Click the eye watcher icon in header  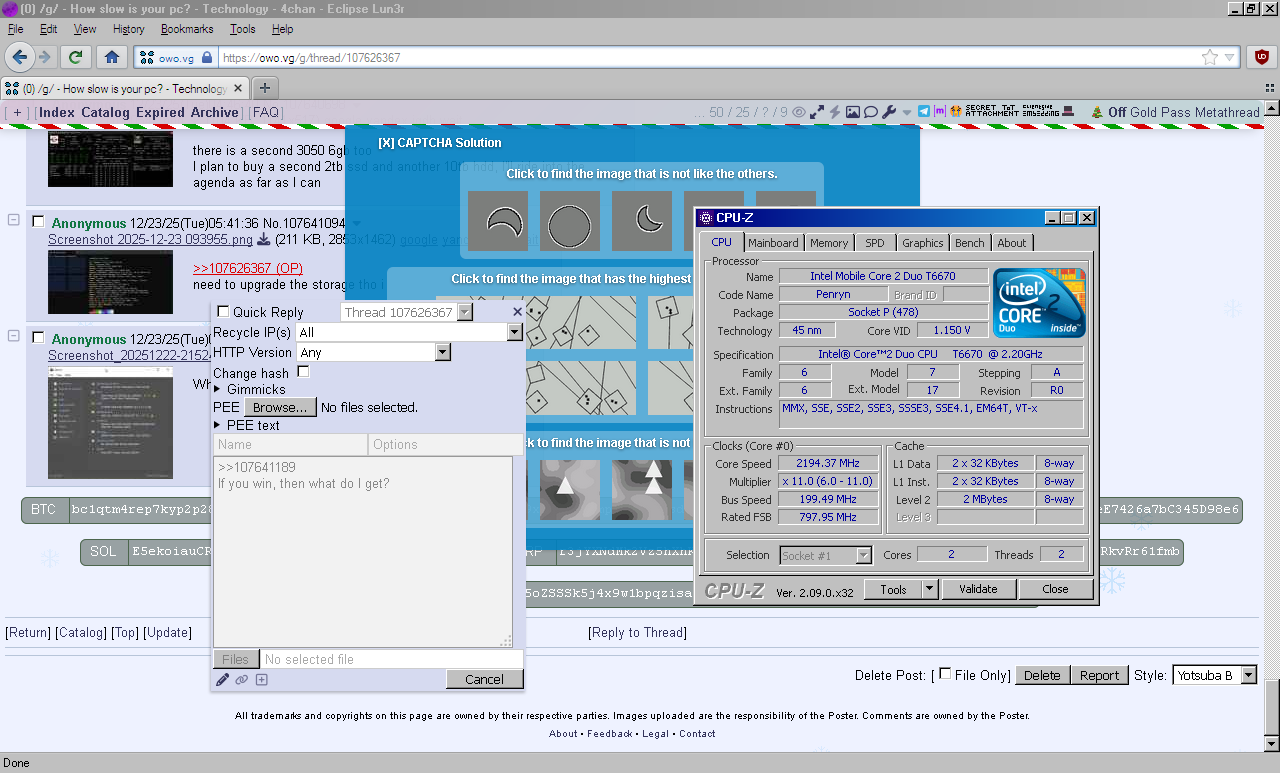click(x=799, y=112)
